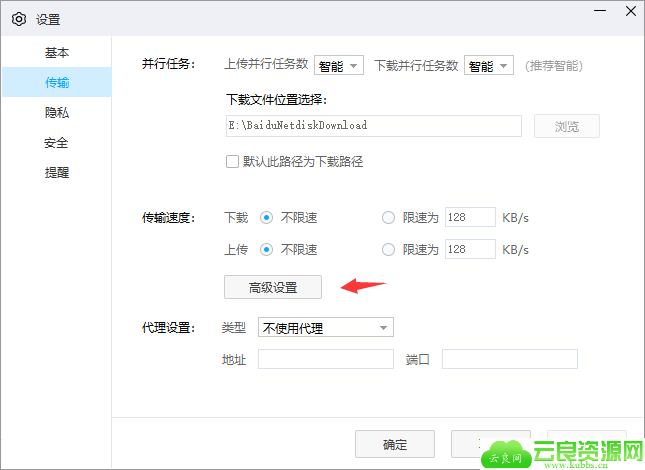The height and width of the screenshot is (470, 645).
Task: Expand the 上传并行任务数 dropdown
Action: tap(339, 65)
